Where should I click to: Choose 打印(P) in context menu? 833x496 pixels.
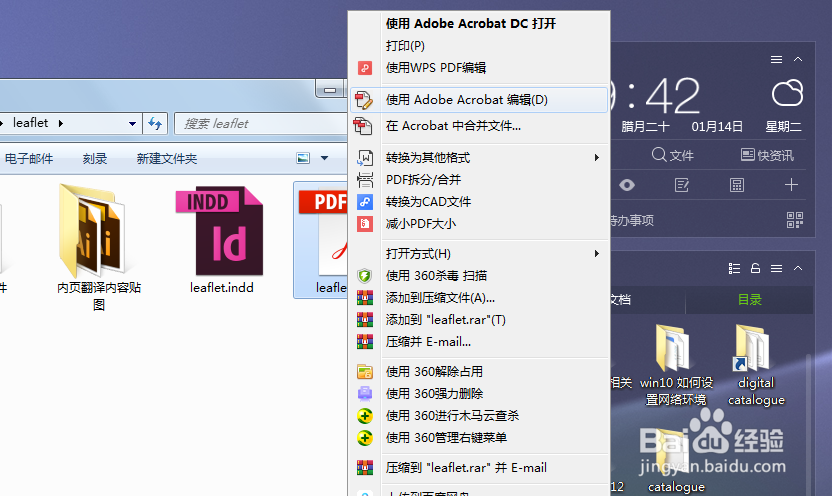point(405,46)
